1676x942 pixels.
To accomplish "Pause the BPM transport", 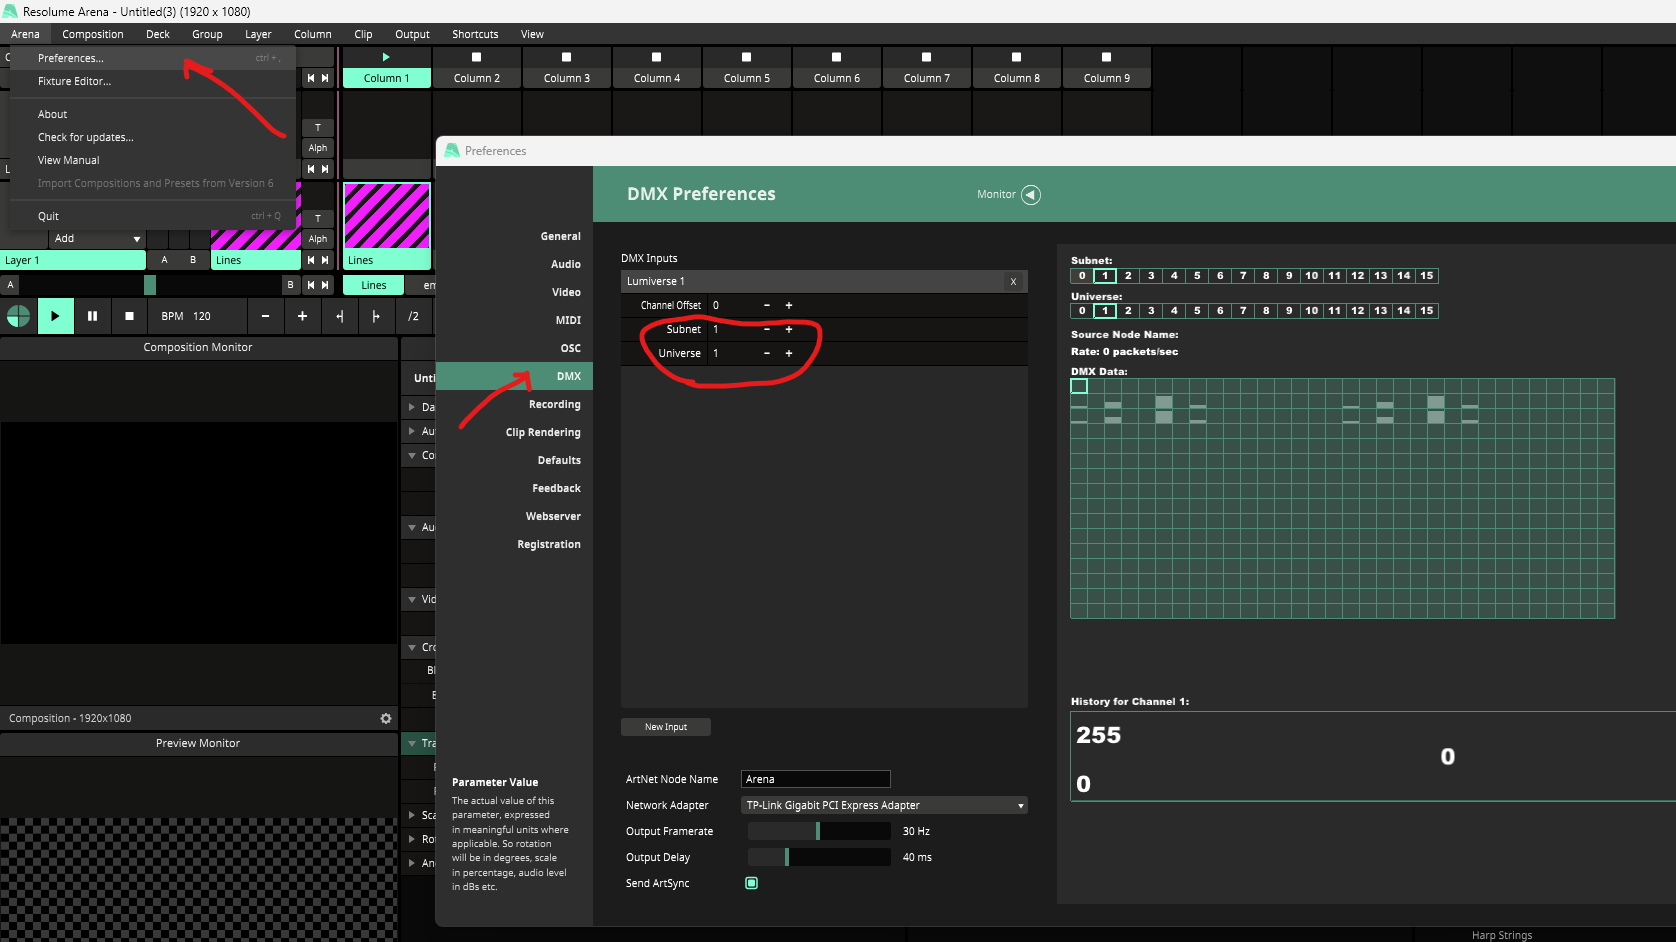I will 92,316.
